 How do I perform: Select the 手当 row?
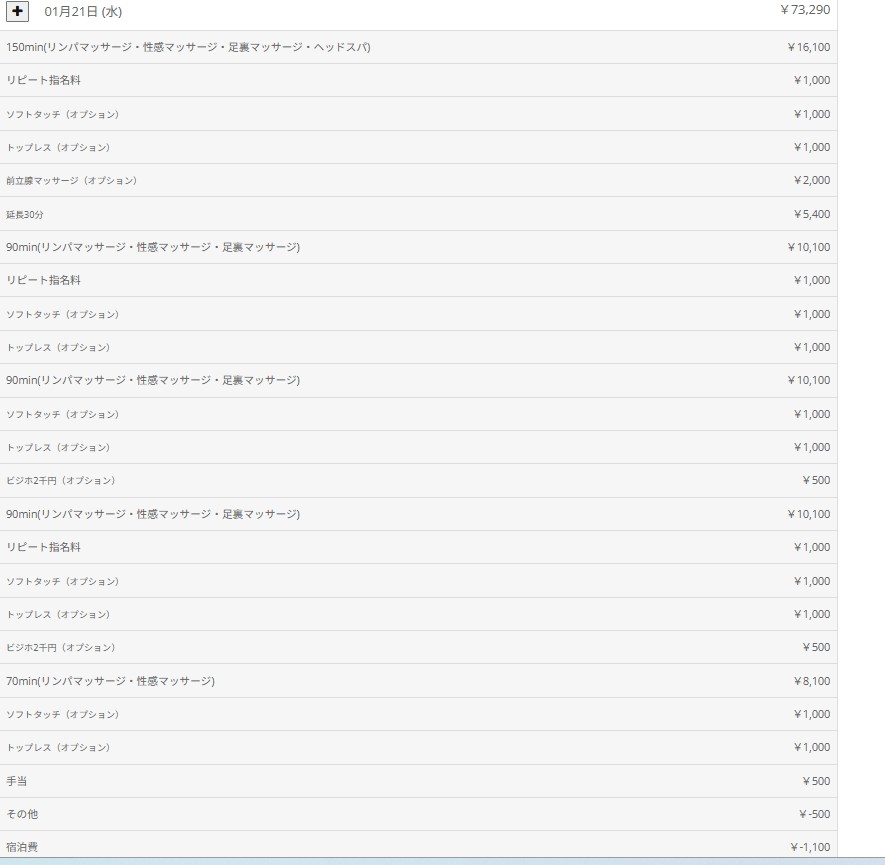pos(17,781)
